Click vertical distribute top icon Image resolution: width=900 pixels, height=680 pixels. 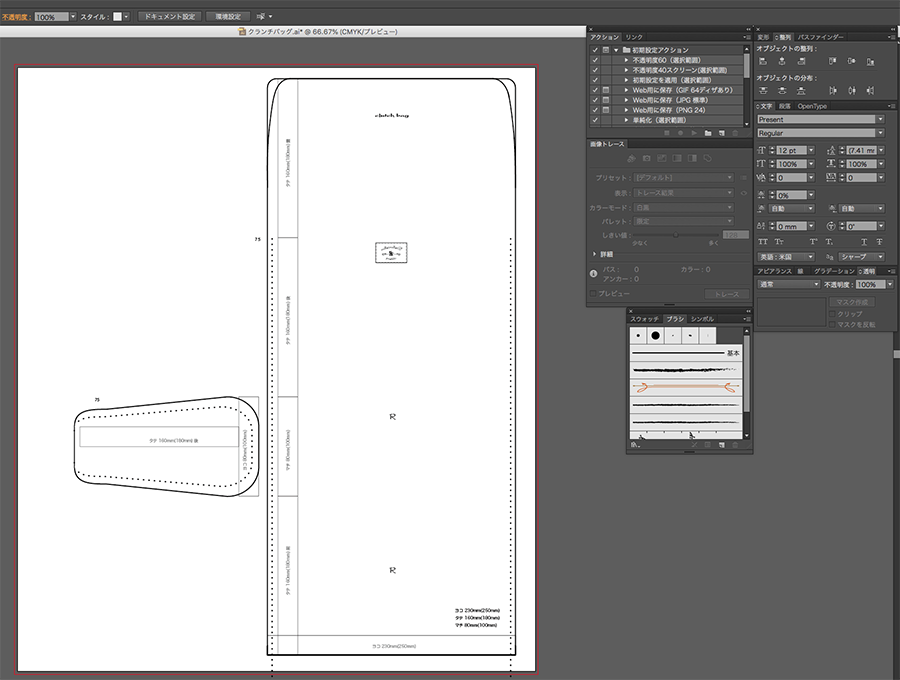pos(764,91)
